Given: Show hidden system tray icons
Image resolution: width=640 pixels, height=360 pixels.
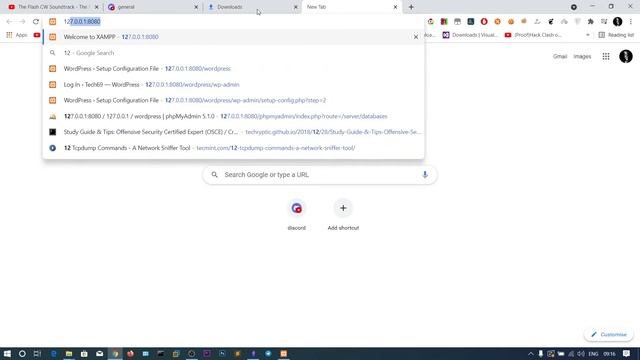Looking at the screenshot, I should coord(531,353).
